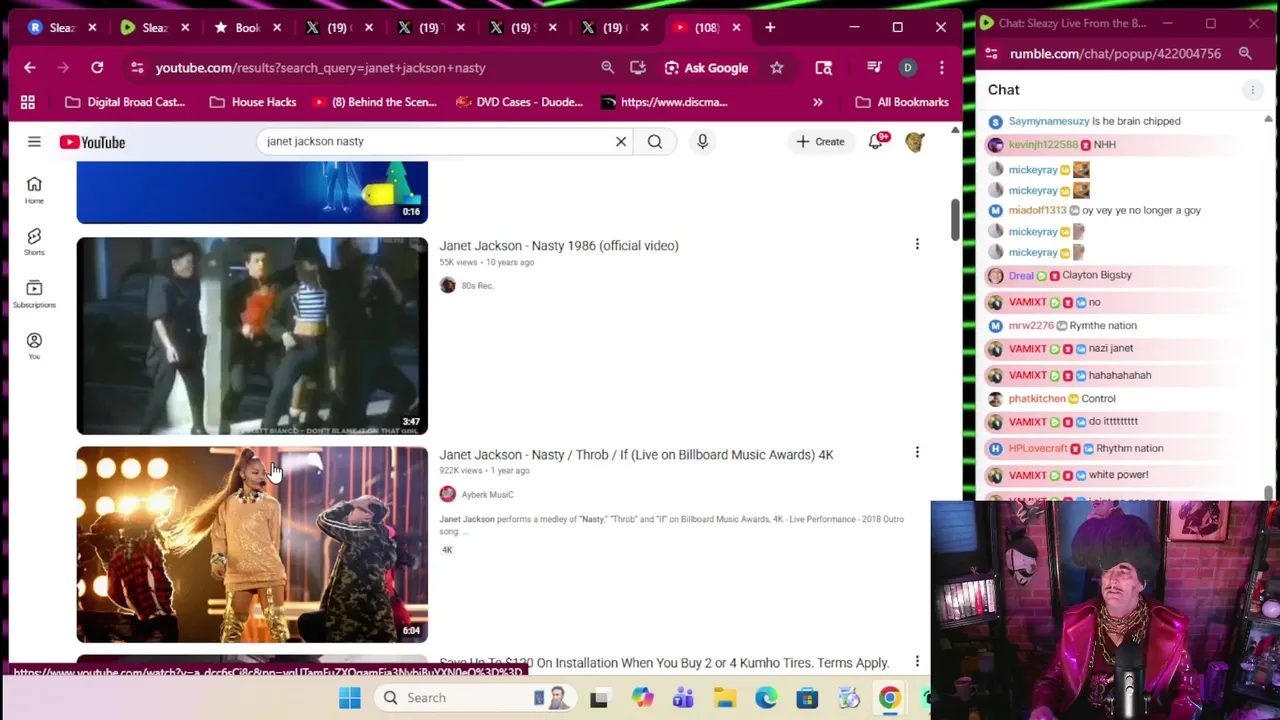Open the YouTube hamburger guide menu
Viewport: 1280px width, 720px height.
pos(34,142)
